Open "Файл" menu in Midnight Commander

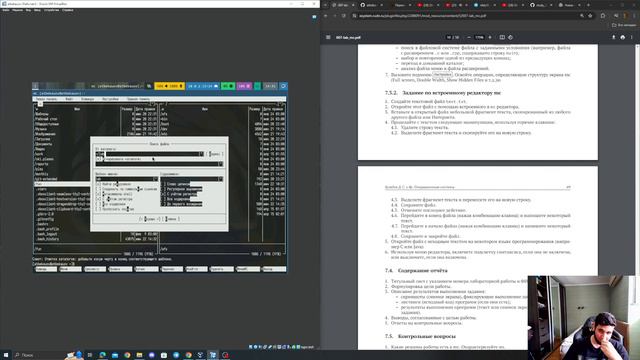69,99
